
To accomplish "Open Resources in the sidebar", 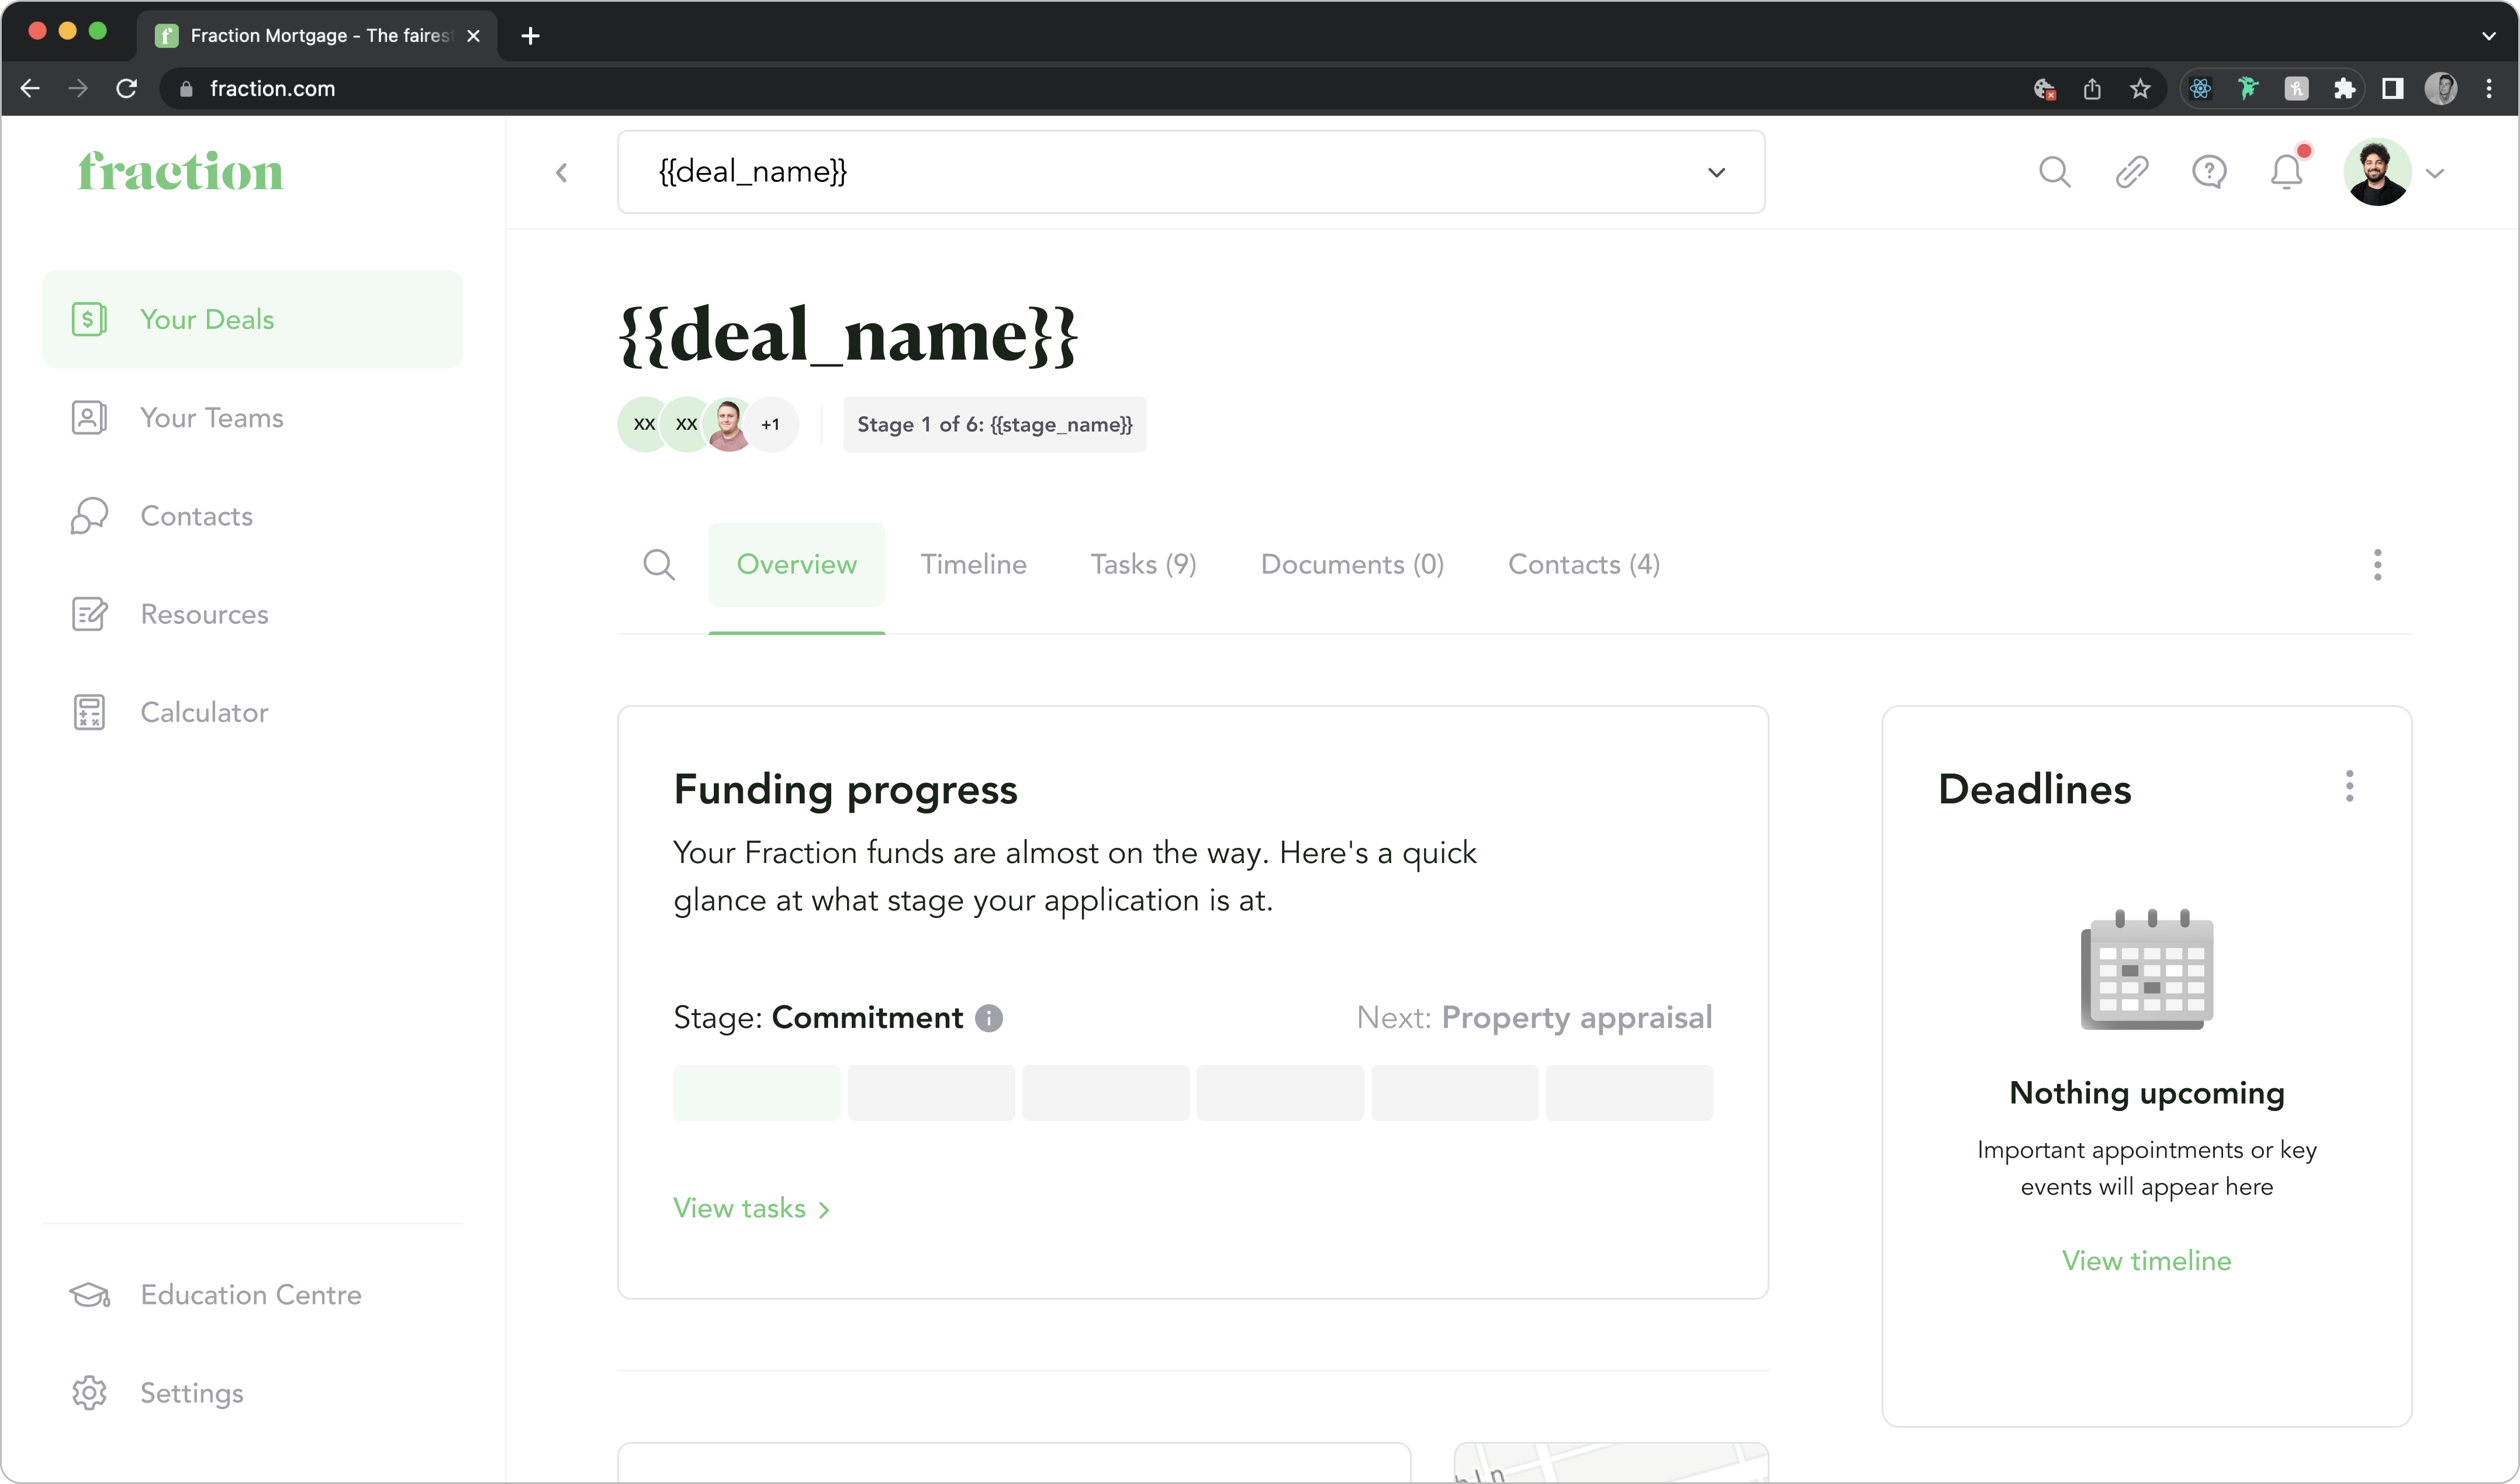I will 252,614.
